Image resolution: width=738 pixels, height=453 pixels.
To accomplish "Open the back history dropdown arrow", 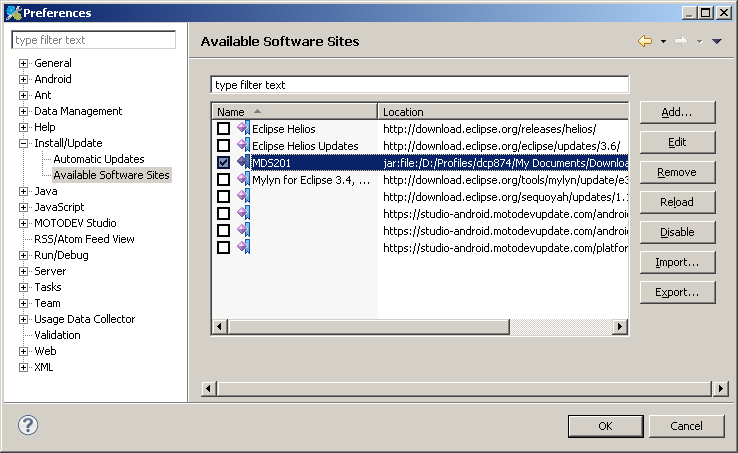I will point(663,41).
